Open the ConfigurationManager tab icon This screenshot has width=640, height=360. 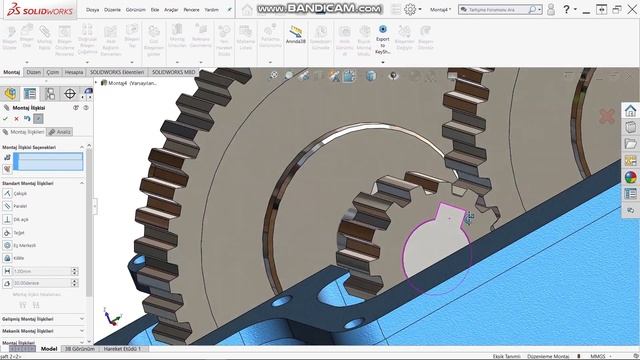coord(50,93)
